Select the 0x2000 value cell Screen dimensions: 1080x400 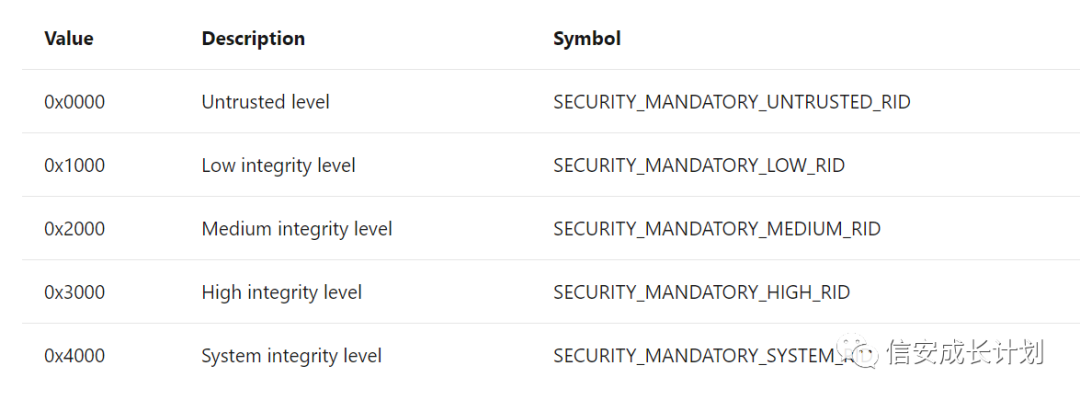pos(75,229)
